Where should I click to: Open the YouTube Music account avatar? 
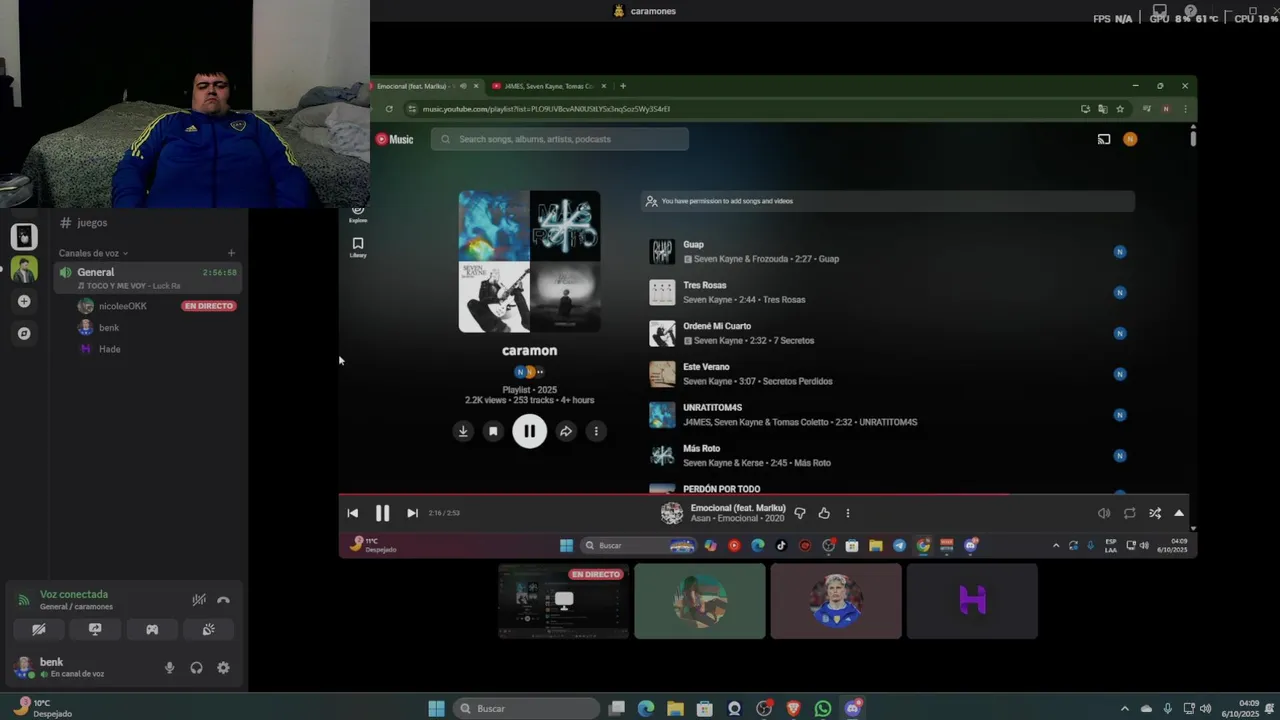[1130, 139]
